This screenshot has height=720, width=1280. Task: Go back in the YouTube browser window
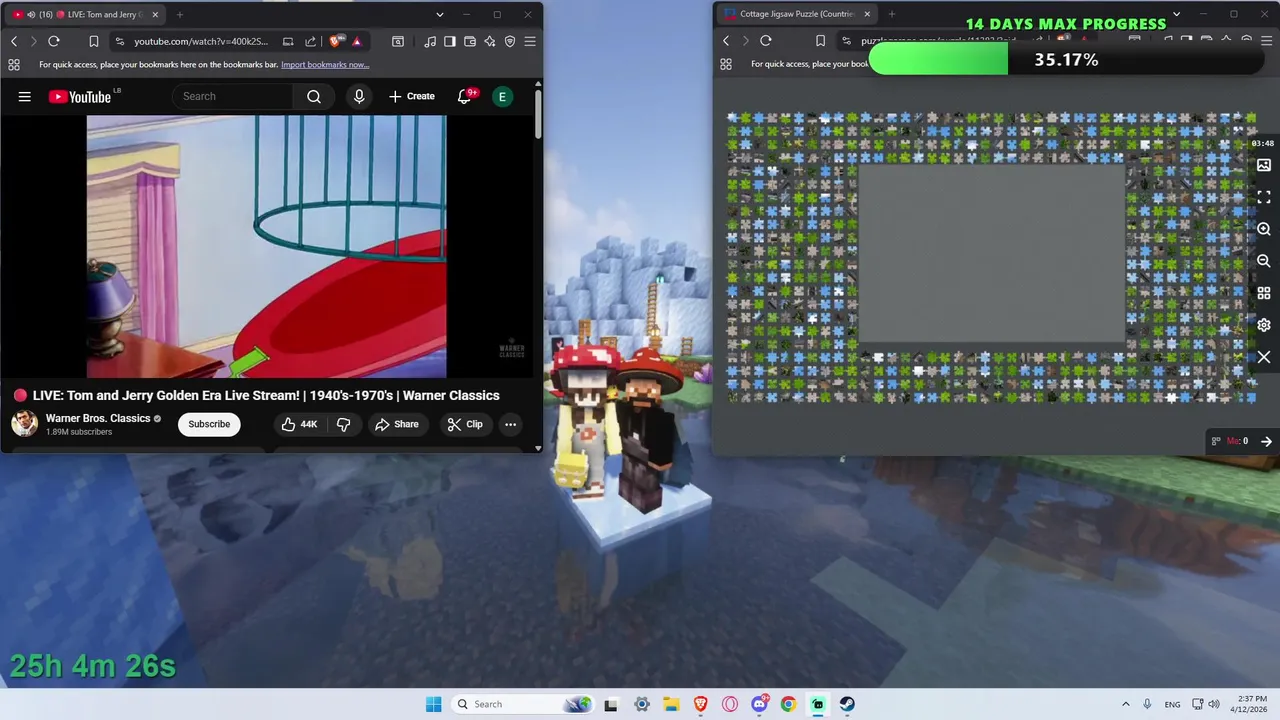(14, 41)
